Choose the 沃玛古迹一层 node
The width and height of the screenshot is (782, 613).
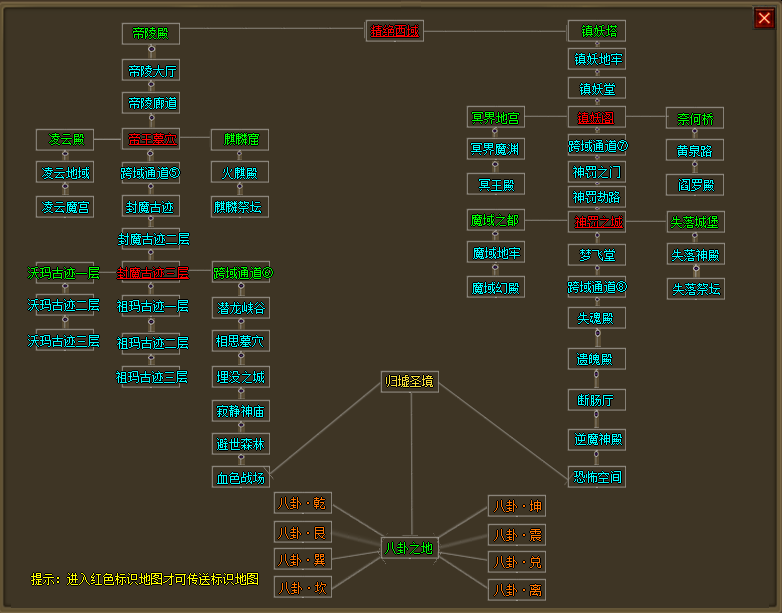pos(65,273)
